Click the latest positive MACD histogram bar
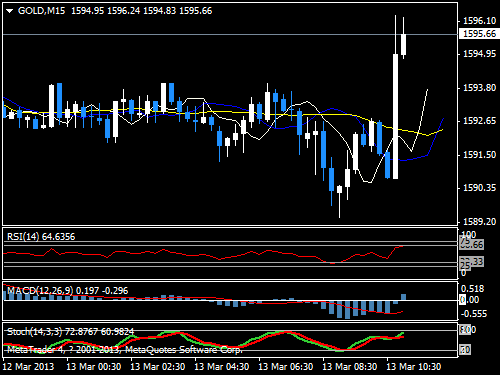500x375 pixels. click(403, 297)
